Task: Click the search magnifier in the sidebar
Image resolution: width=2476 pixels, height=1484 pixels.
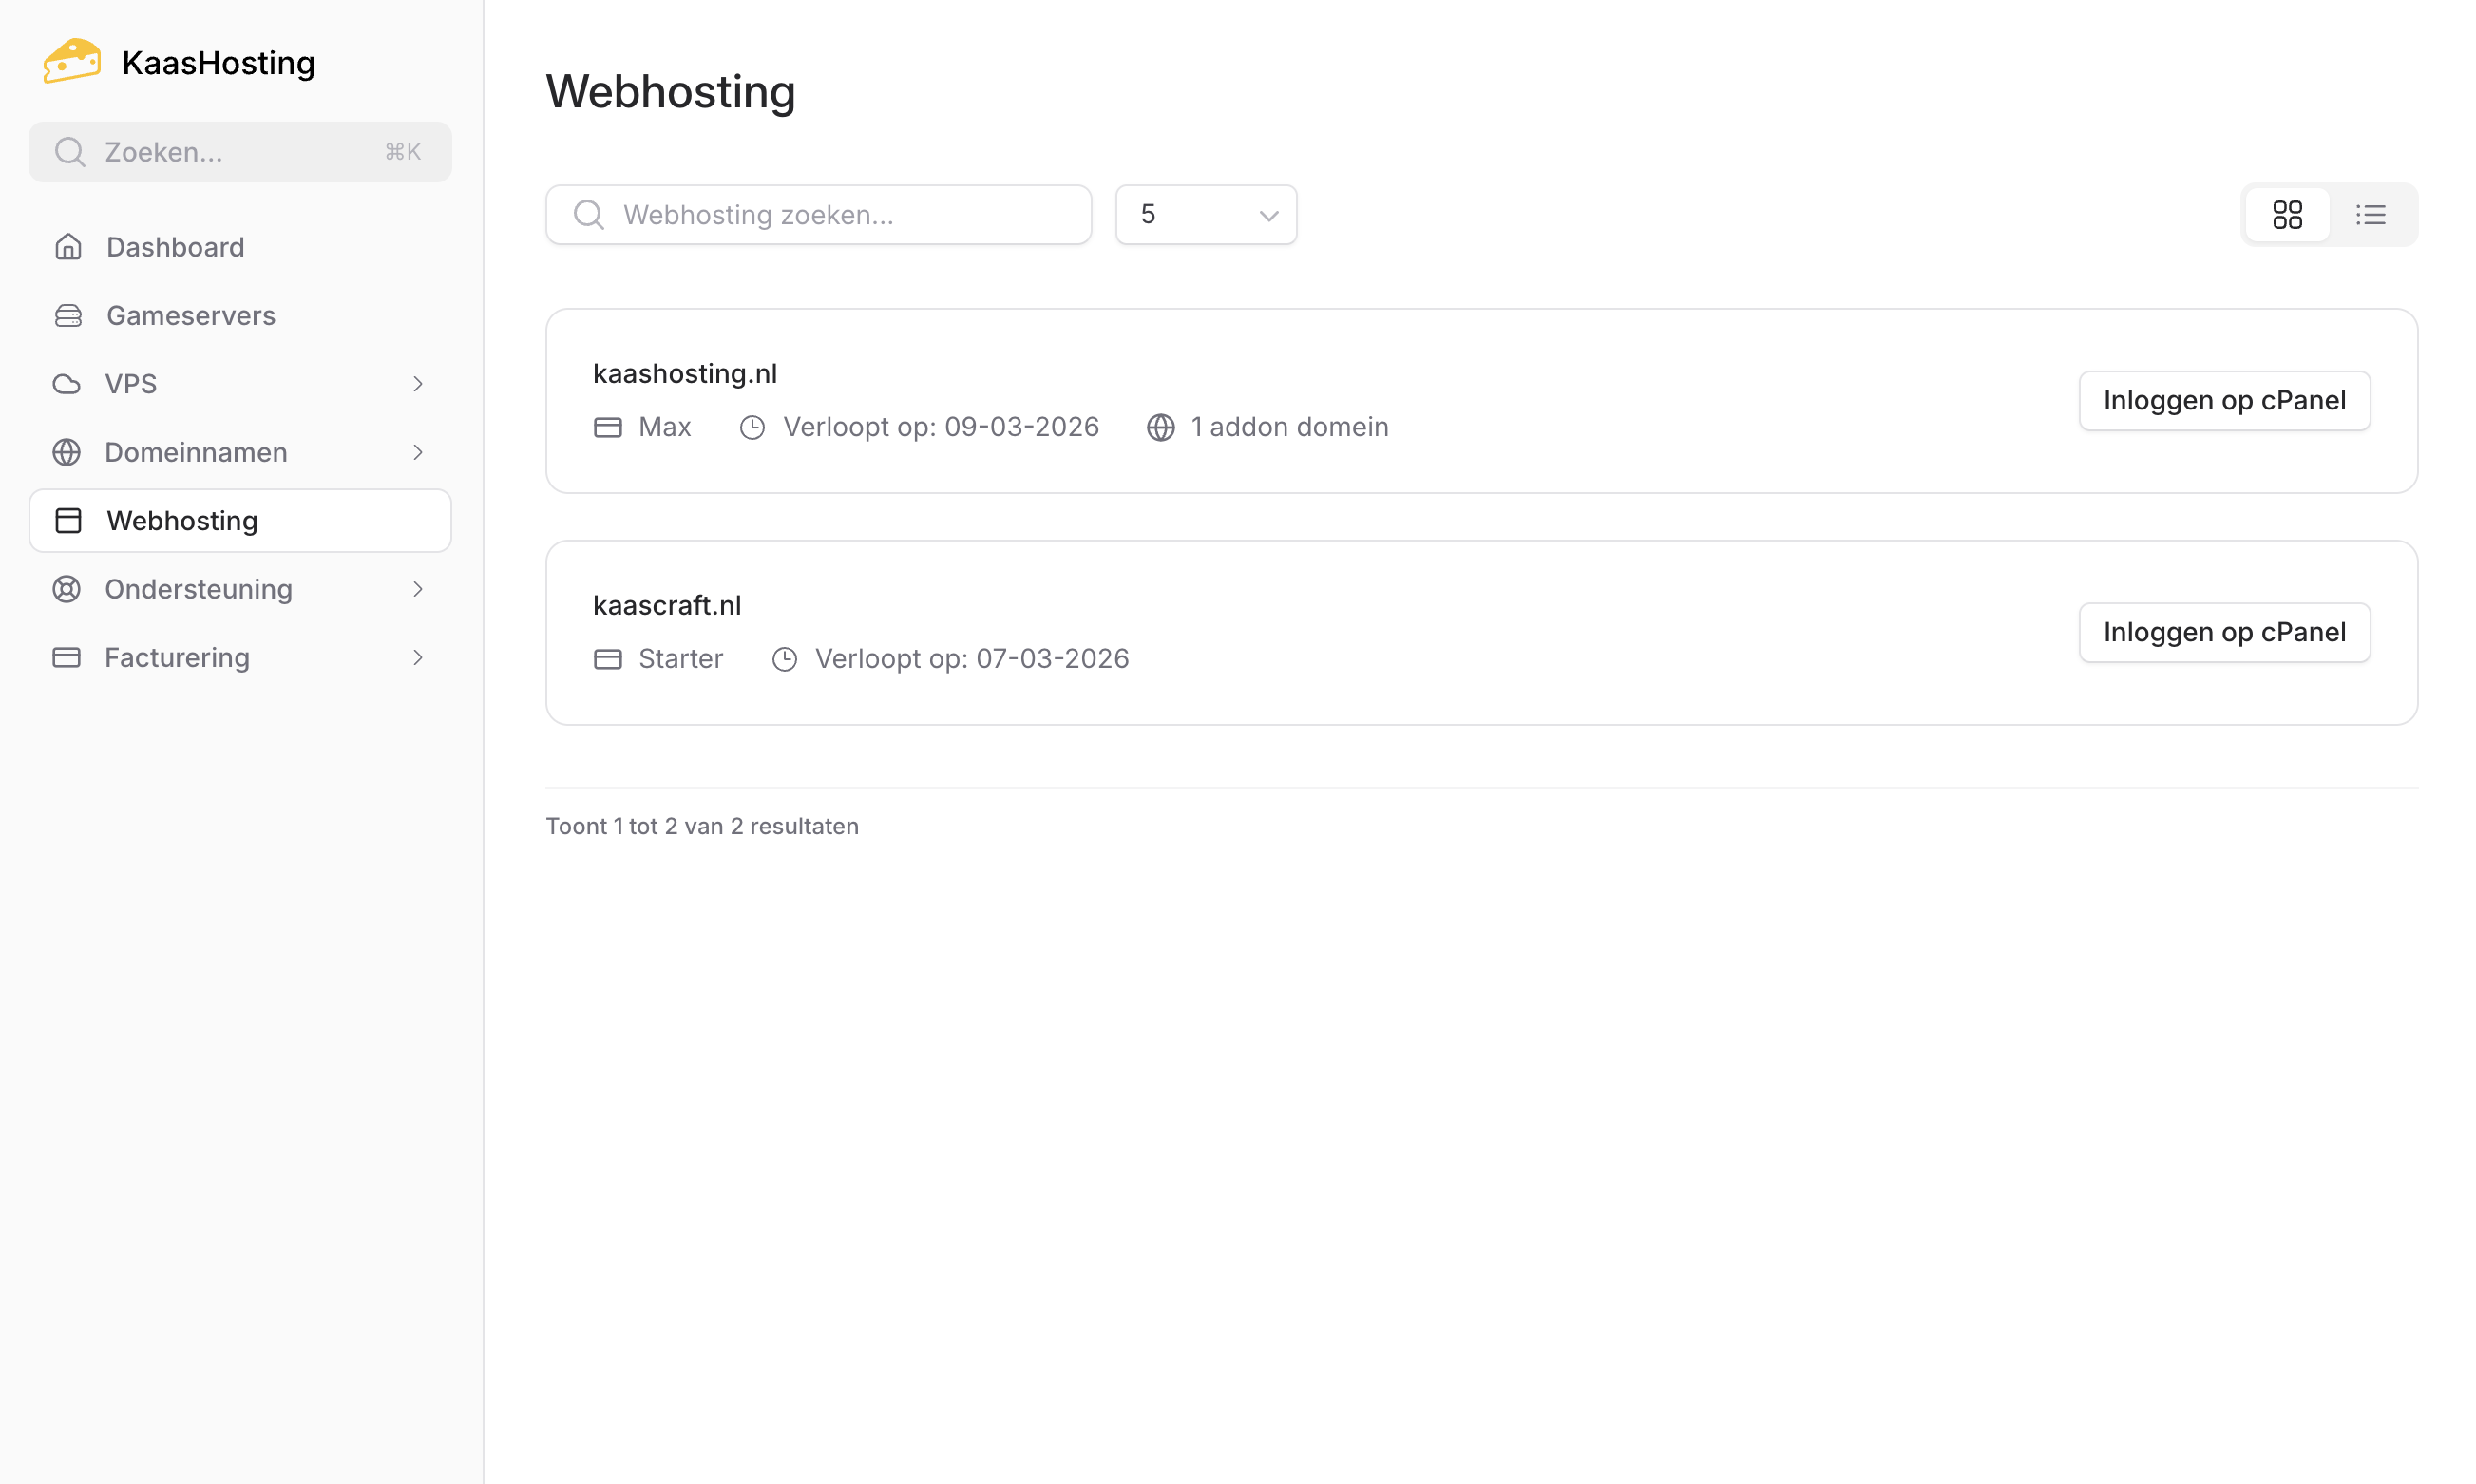Action: 70,151
